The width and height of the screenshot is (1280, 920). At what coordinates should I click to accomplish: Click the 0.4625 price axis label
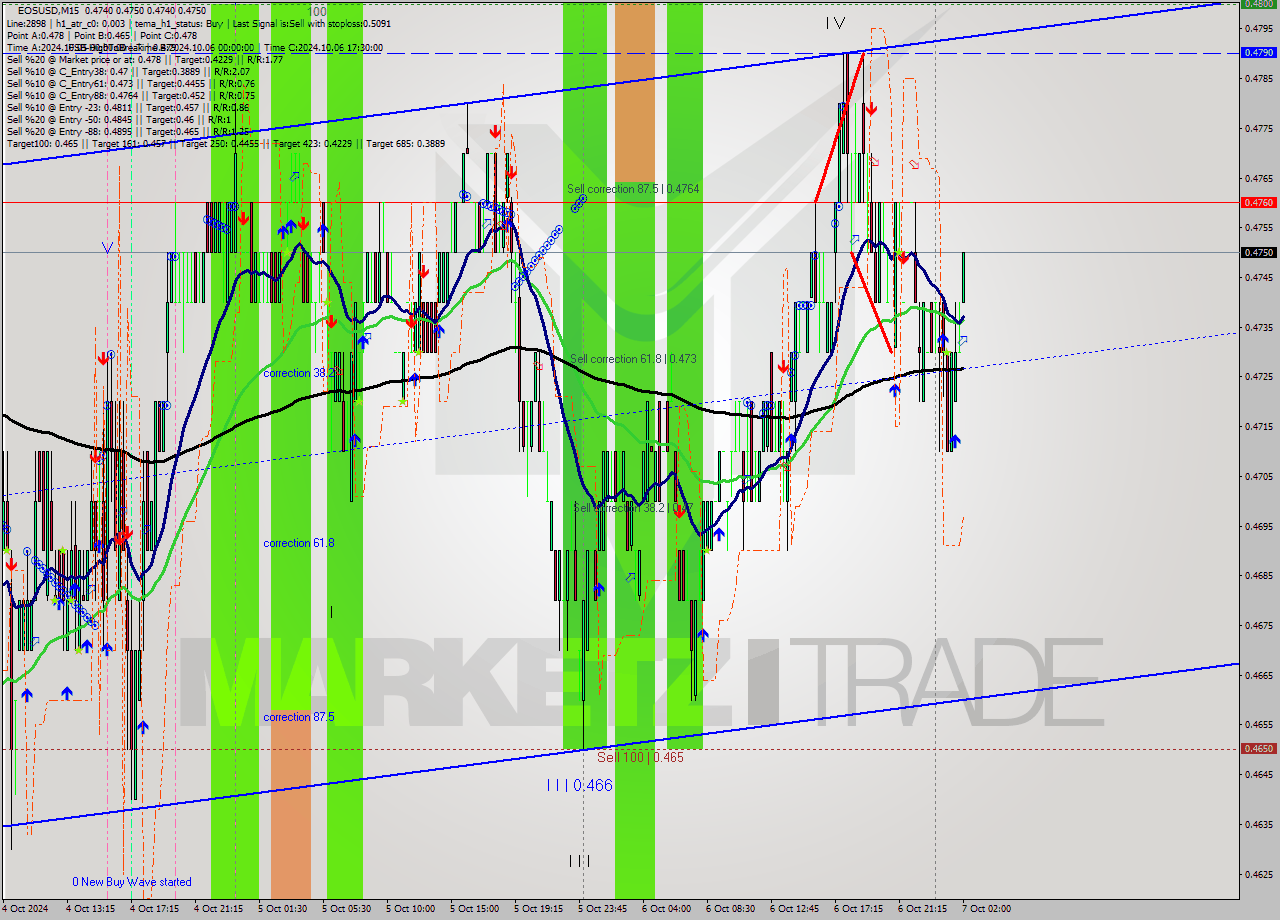click(x=1259, y=874)
